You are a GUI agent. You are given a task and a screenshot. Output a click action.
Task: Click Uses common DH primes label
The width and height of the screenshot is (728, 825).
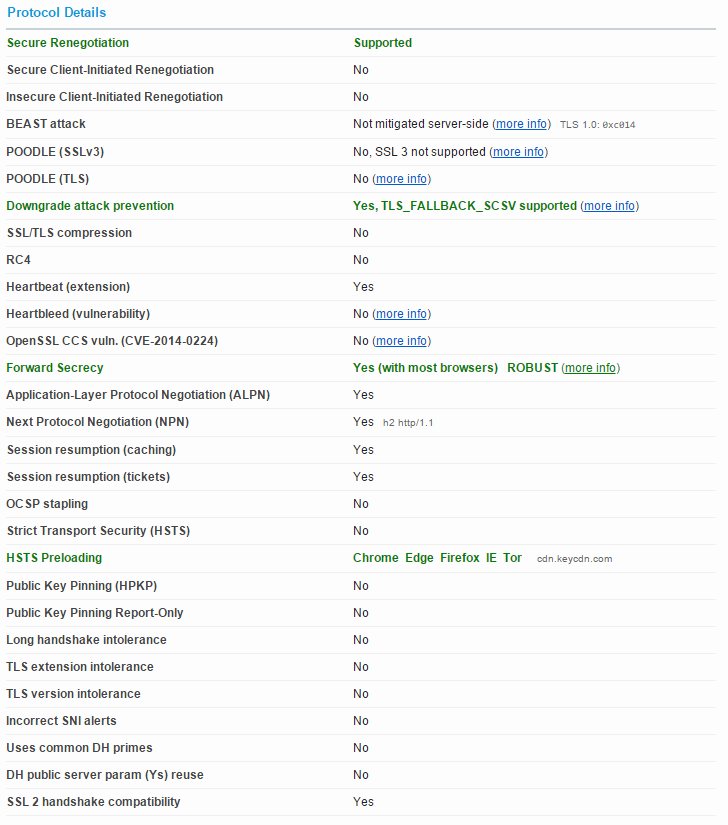click(x=79, y=748)
